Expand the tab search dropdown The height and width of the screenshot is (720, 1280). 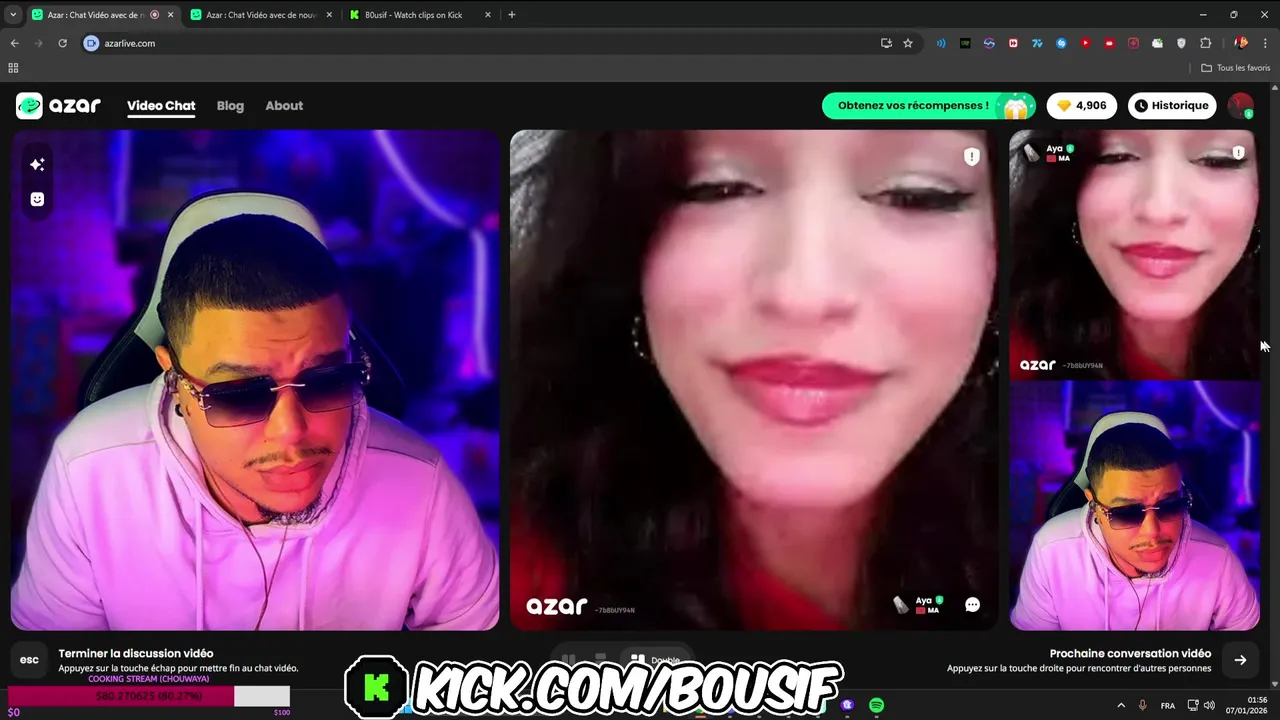tap(13, 15)
